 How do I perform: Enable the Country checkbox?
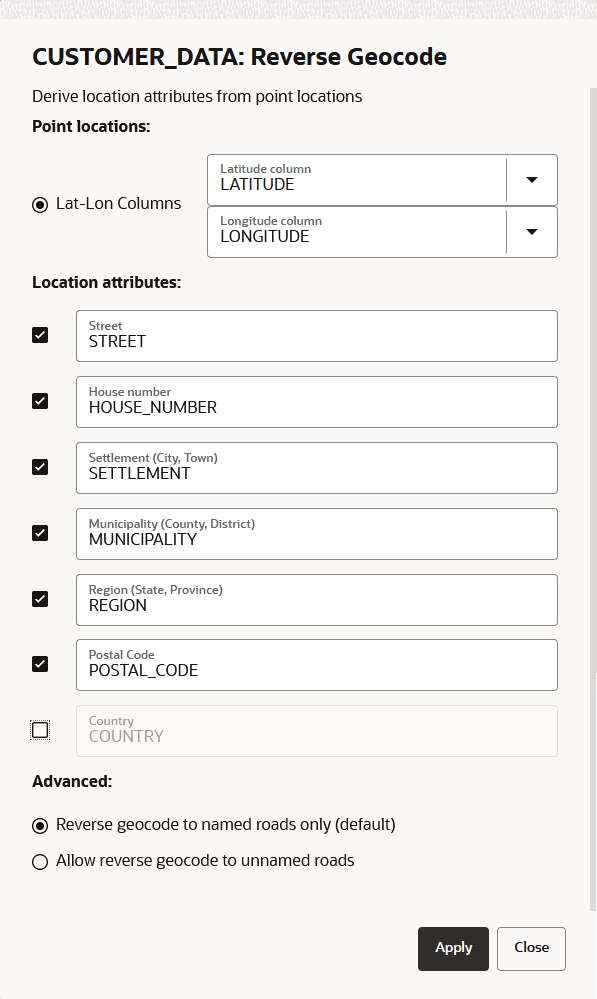(40, 730)
